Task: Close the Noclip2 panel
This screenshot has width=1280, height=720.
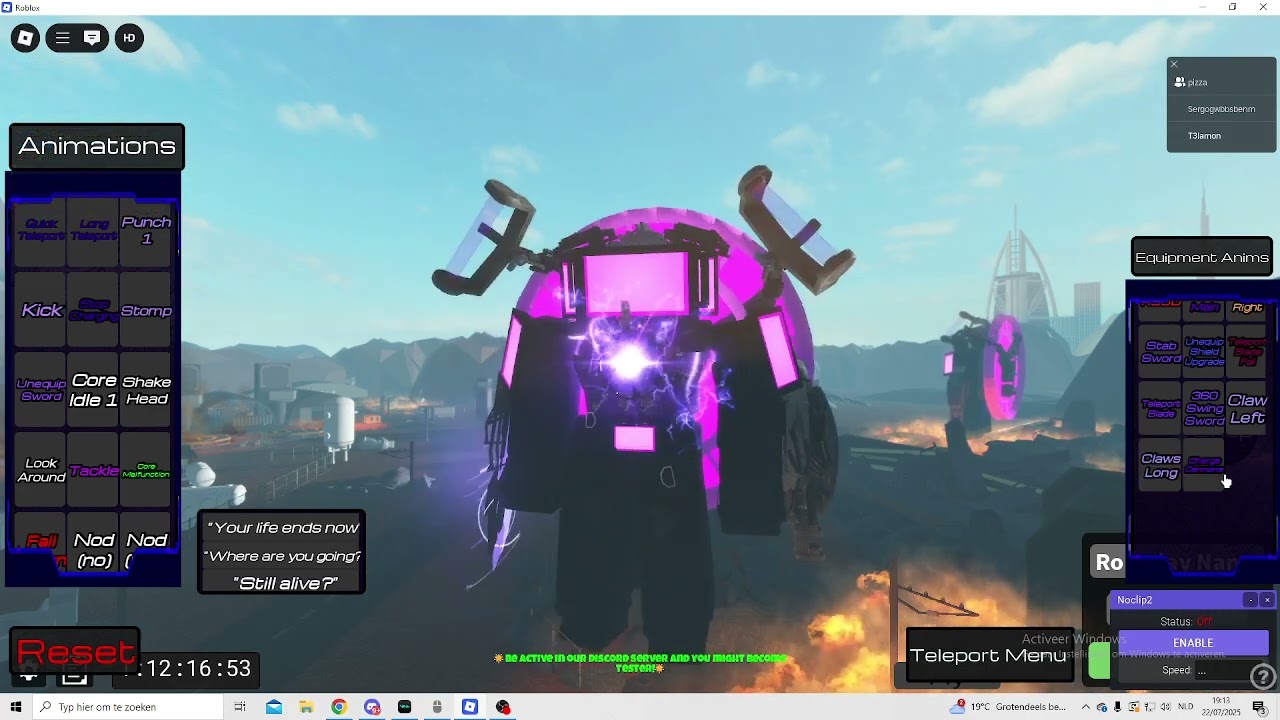Action: pyautogui.click(x=1267, y=600)
